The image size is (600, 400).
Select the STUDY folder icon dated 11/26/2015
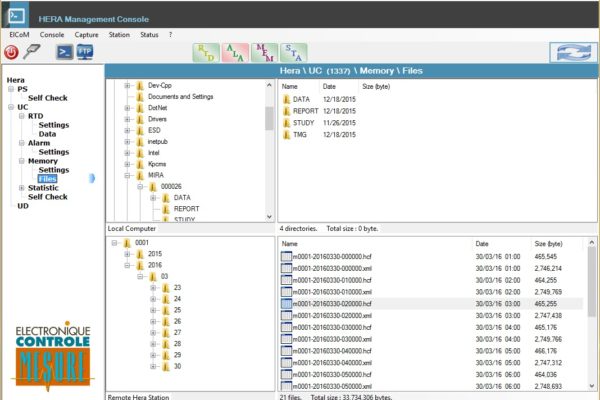point(287,123)
